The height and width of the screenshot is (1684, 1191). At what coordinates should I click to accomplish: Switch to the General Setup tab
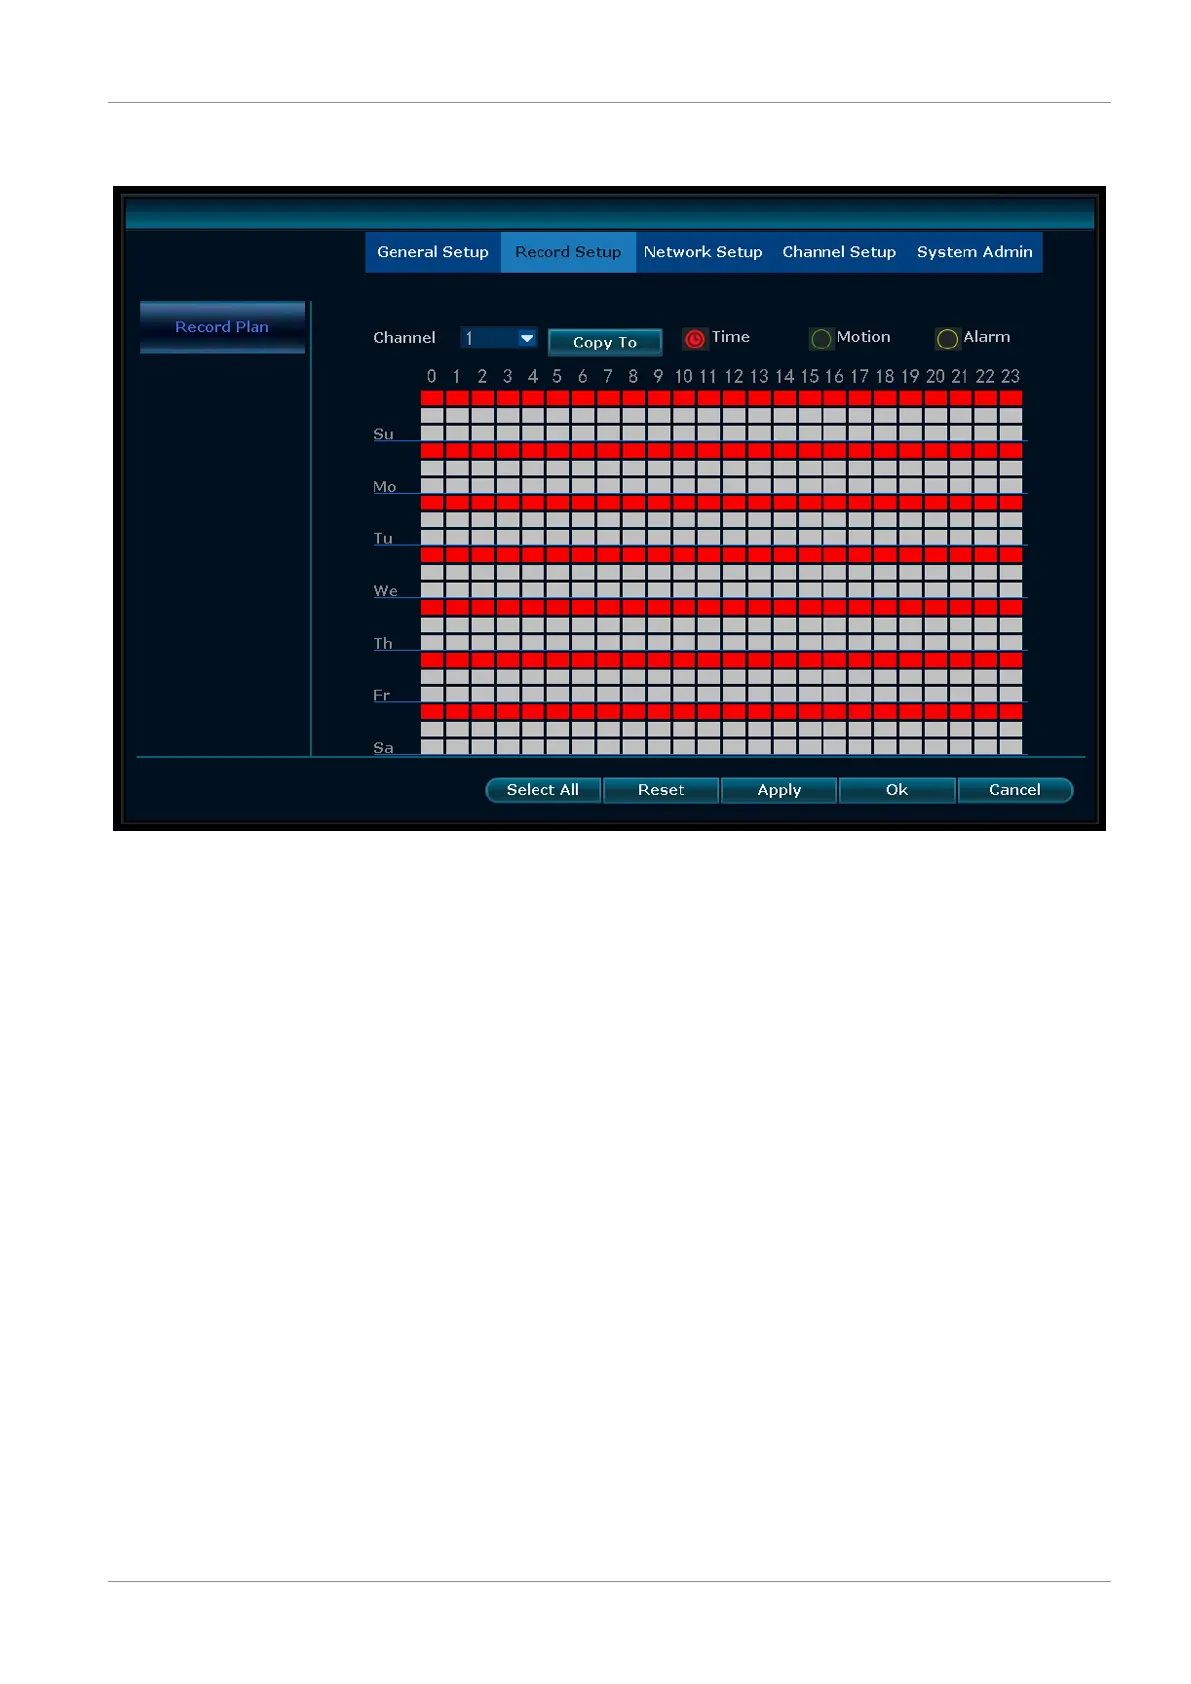tap(433, 252)
